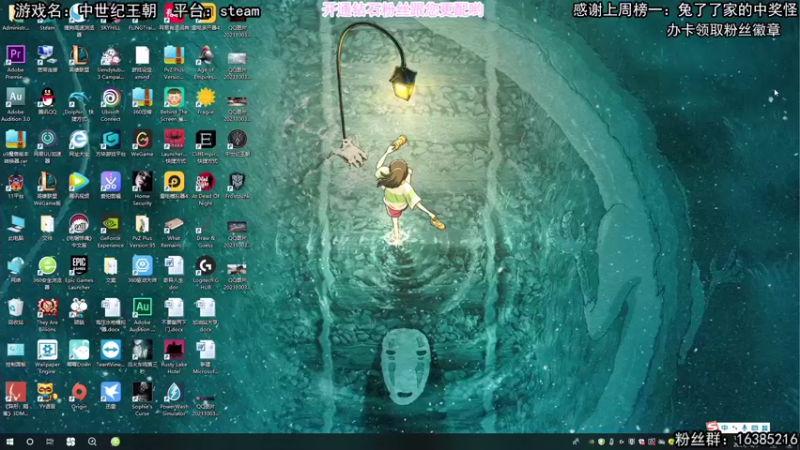800x450 pixels.
Task: Launch PowerWash Simulator
Action: [173, 393]
